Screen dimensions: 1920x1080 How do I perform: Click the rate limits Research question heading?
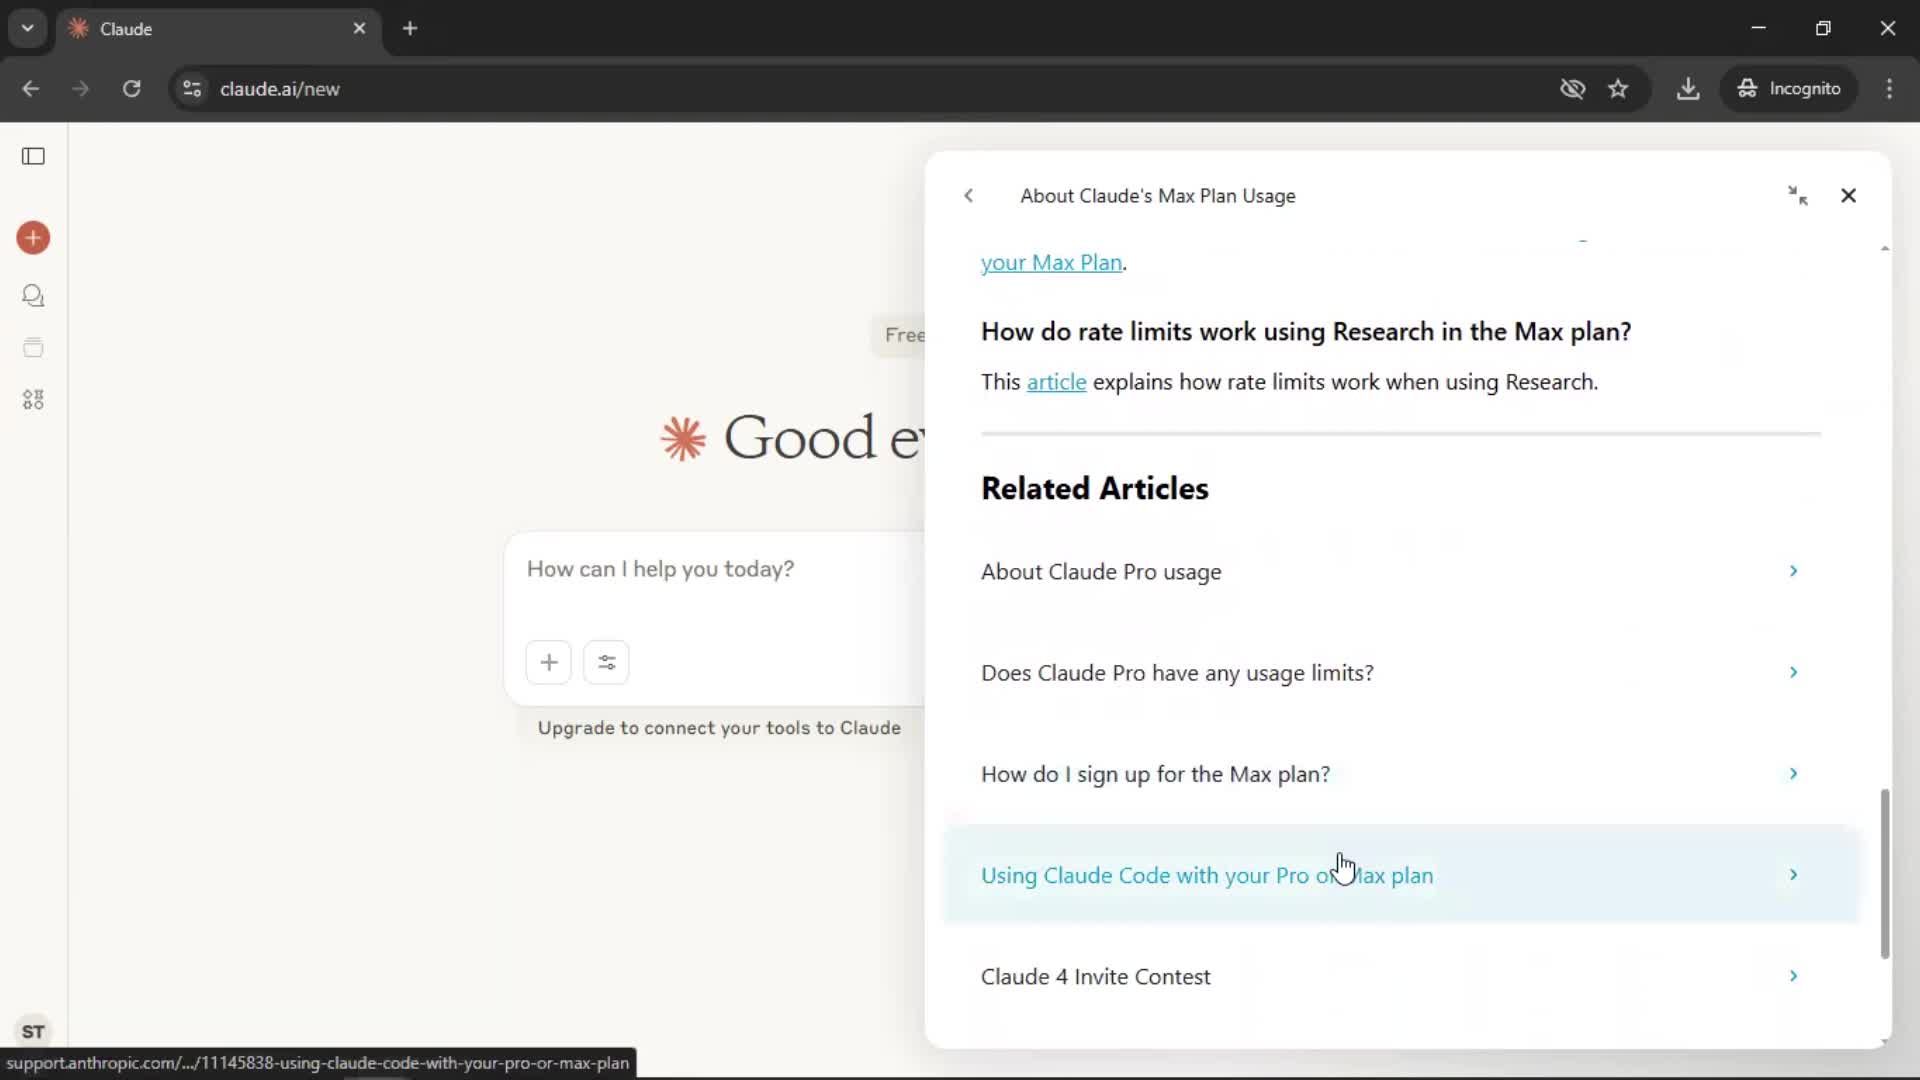point(1306,332)
